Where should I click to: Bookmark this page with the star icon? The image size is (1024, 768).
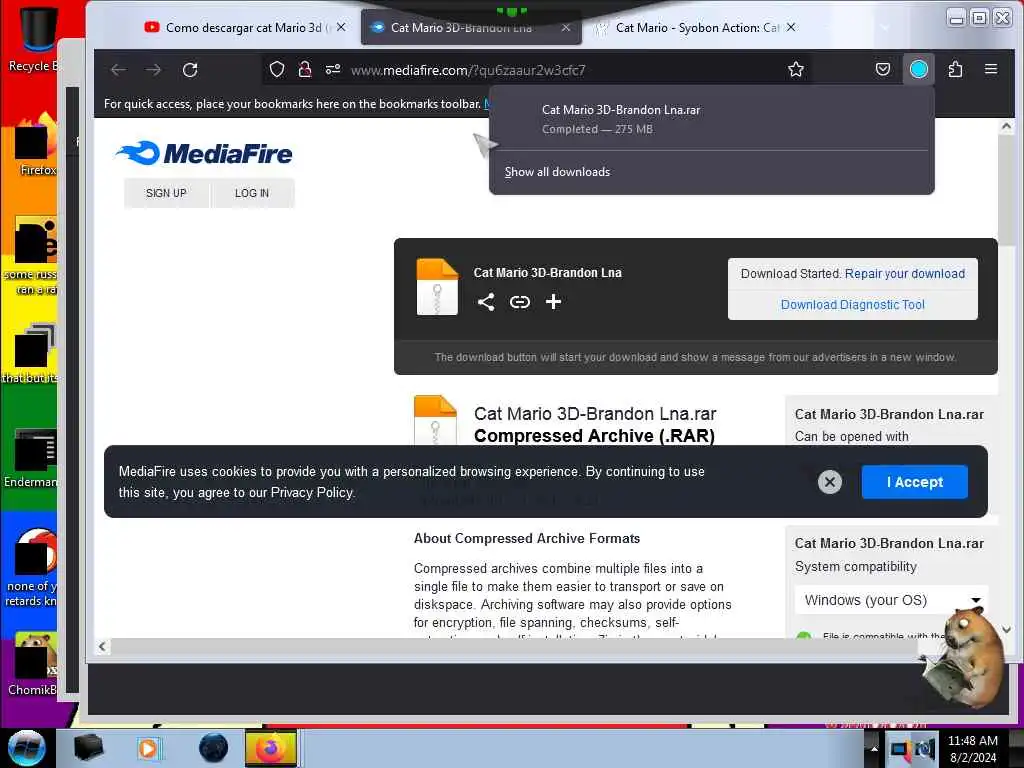coord(795,69)
